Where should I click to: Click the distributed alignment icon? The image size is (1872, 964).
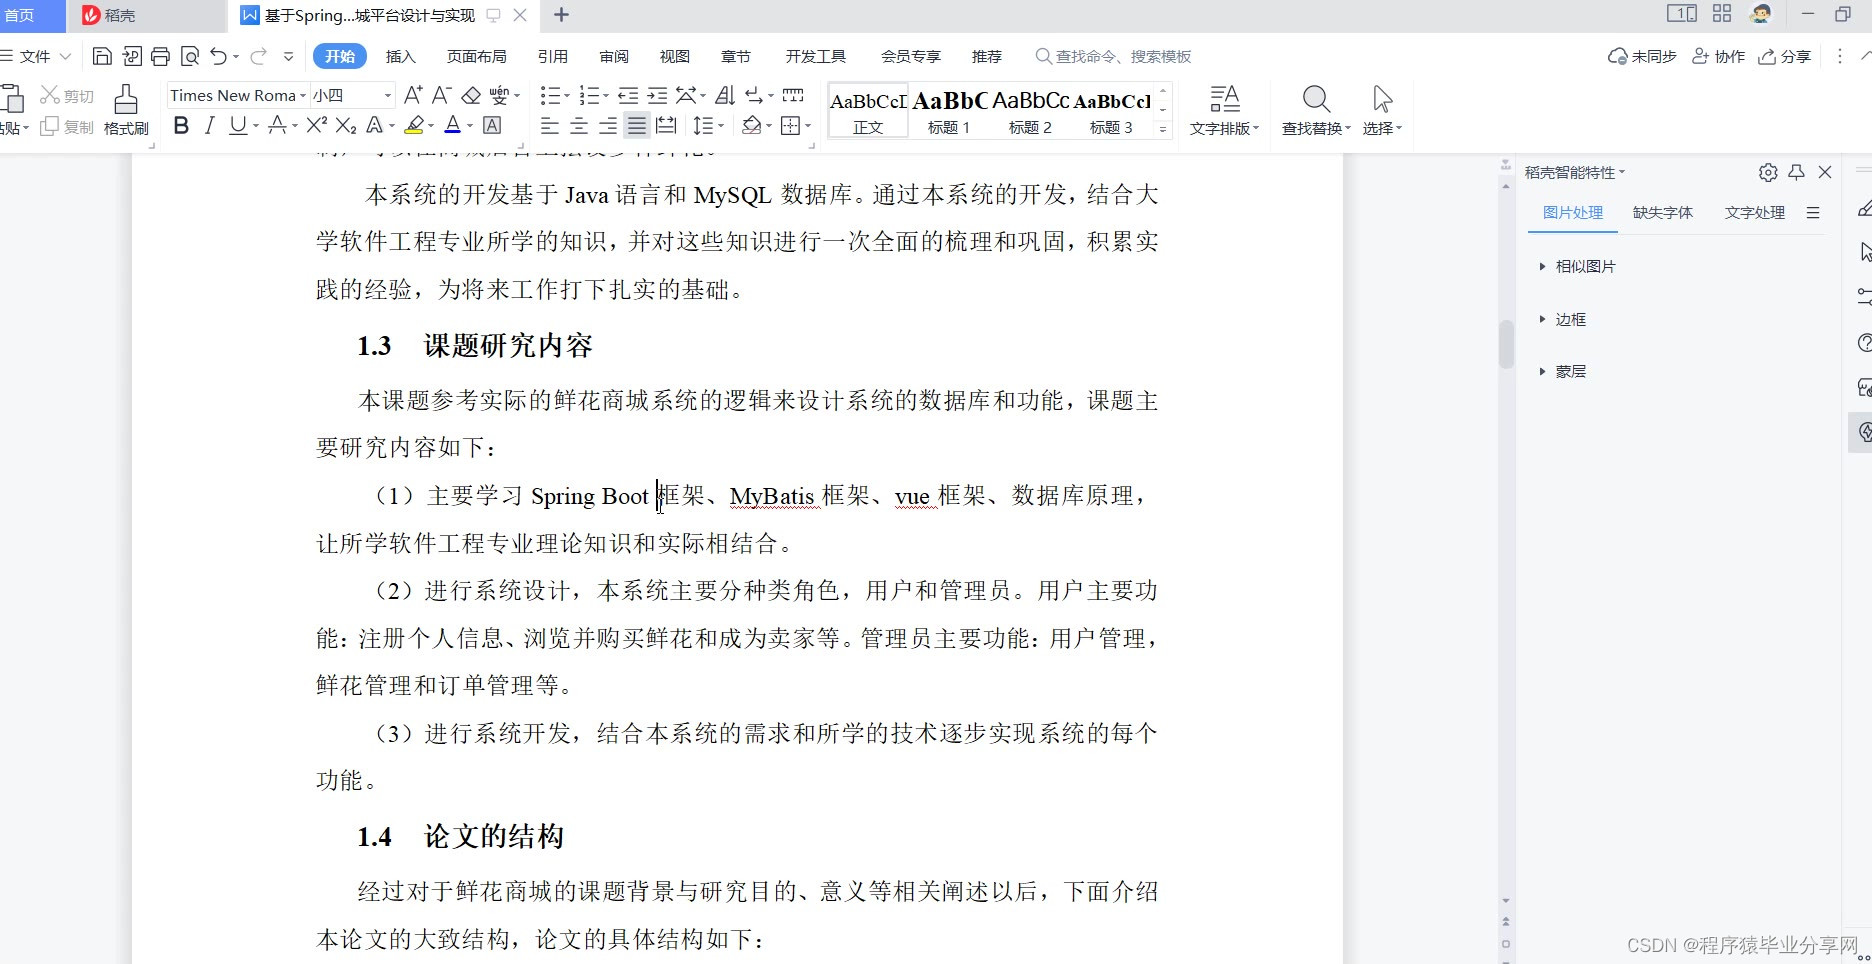pyautogui.click(x=666, y=125)
